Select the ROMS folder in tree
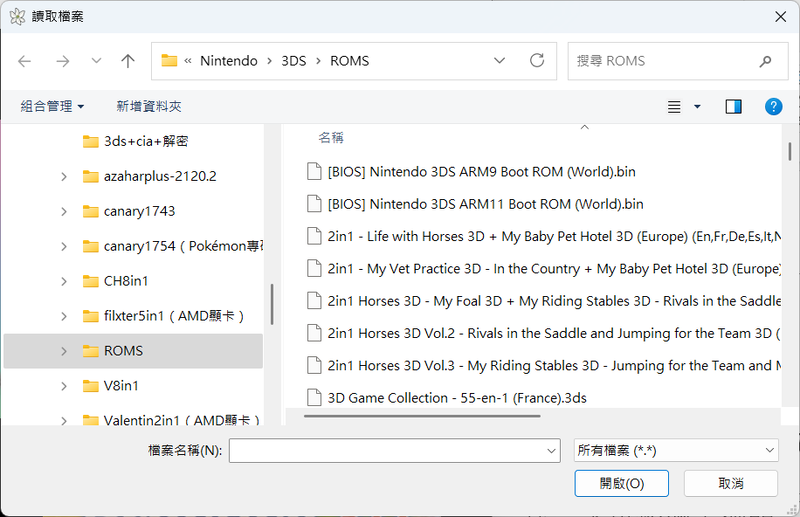The width and height of the screenshot is (800, 517). point(133,351)
